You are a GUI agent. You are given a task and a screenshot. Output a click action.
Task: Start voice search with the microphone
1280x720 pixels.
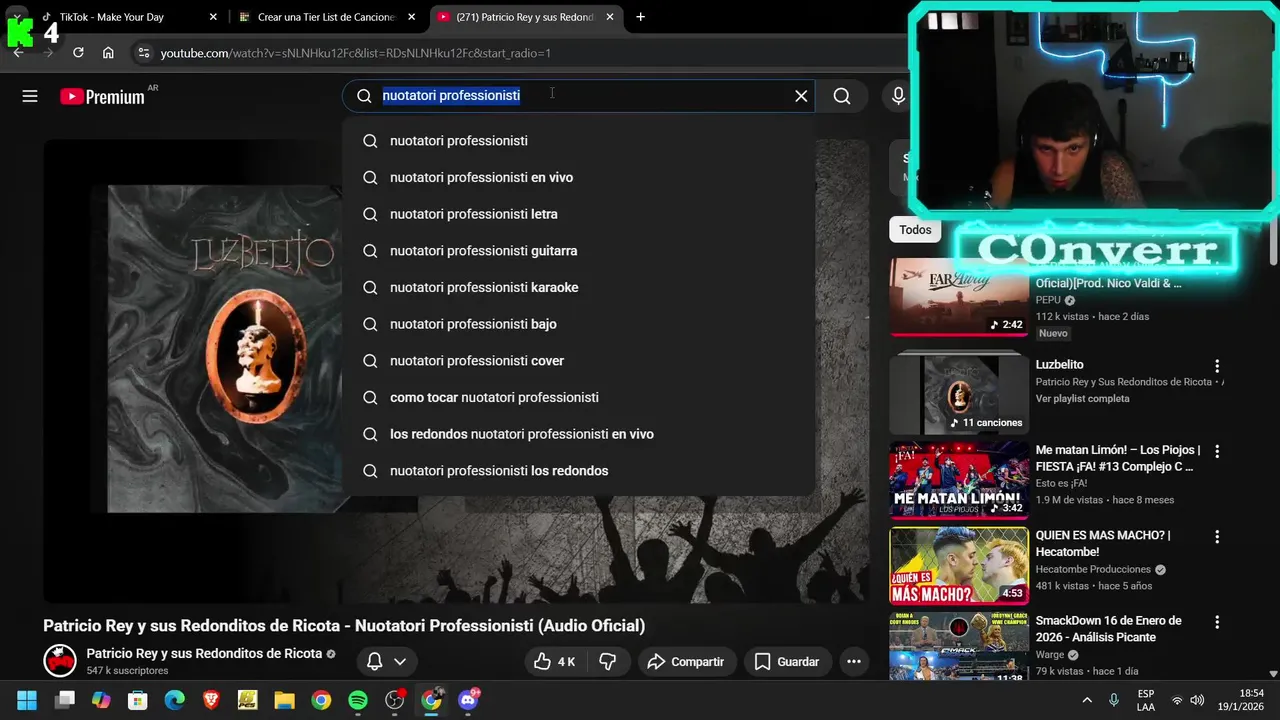point(898,96)
